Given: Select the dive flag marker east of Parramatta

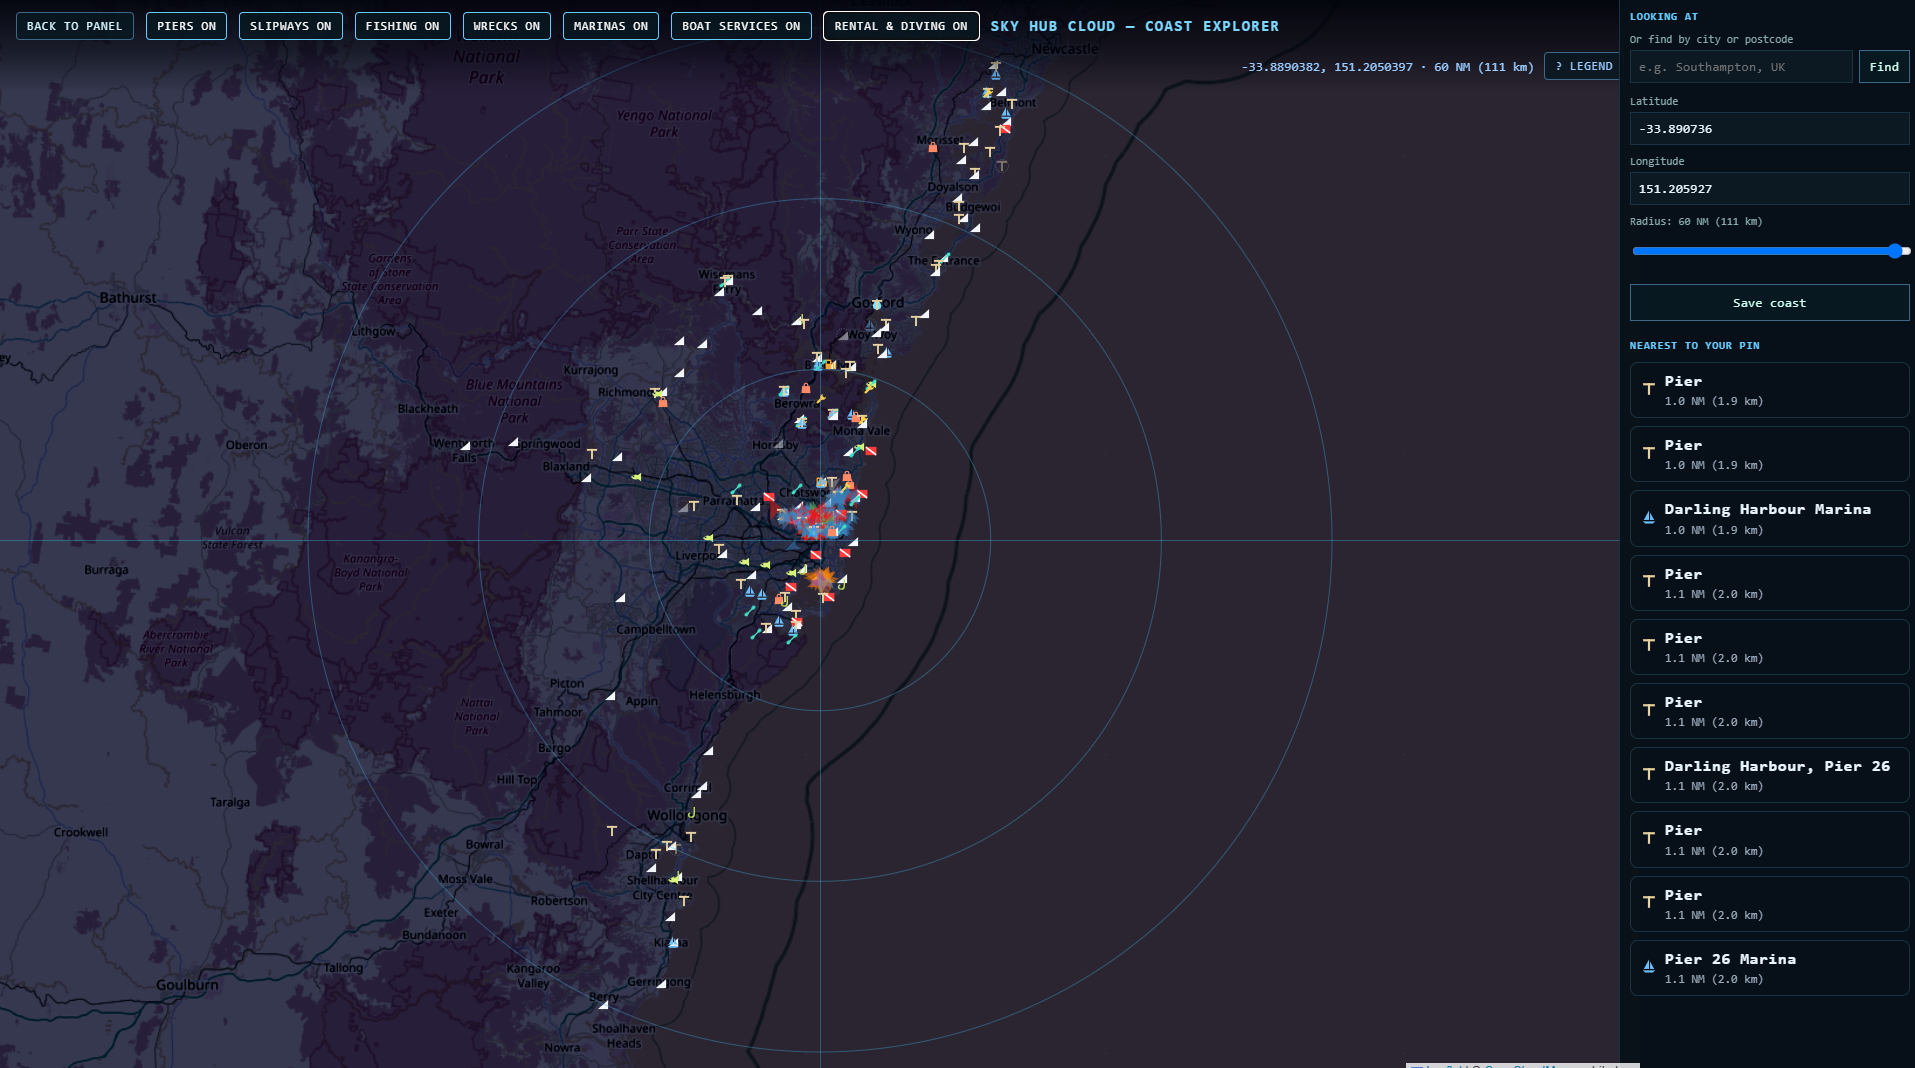Looking at the screenshot, I should pyautogui.click(x=769, y=497).
